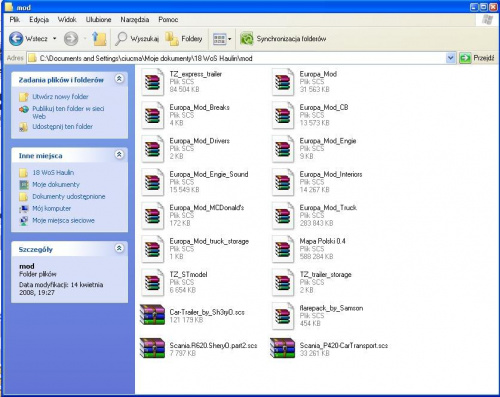500x397 pixels.
Task: Open the Edycja menu
Action: [39, 20]
